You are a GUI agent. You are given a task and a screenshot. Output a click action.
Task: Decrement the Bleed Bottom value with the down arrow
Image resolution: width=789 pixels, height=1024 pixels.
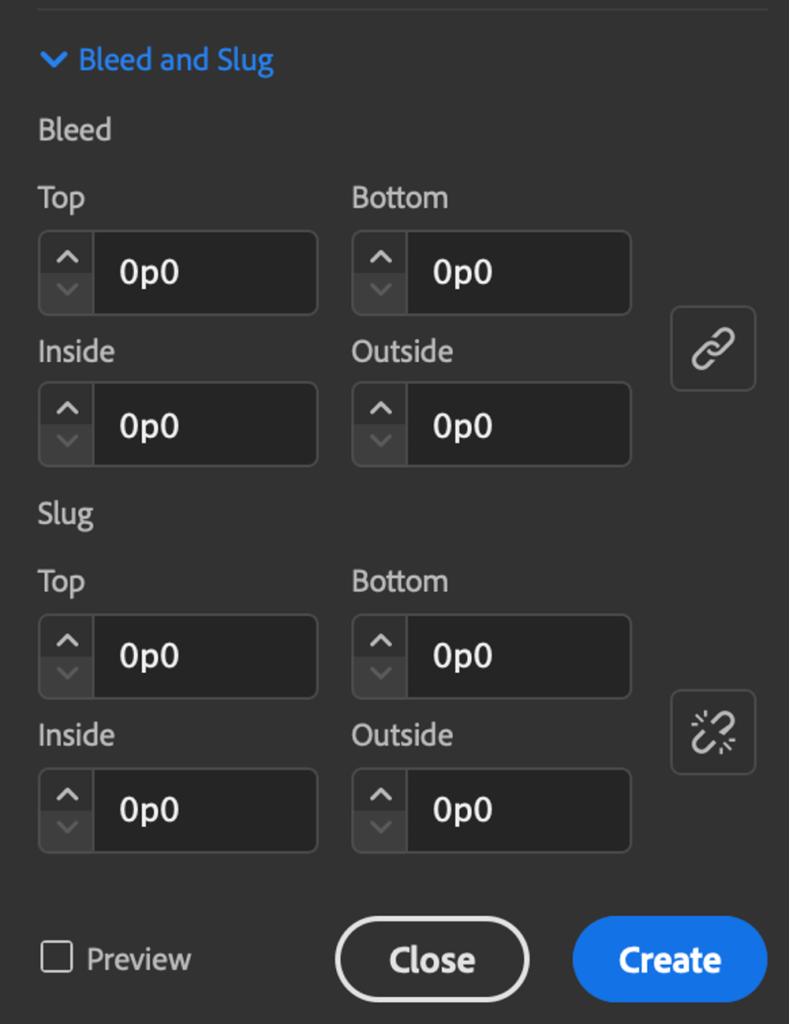point(379,289)
